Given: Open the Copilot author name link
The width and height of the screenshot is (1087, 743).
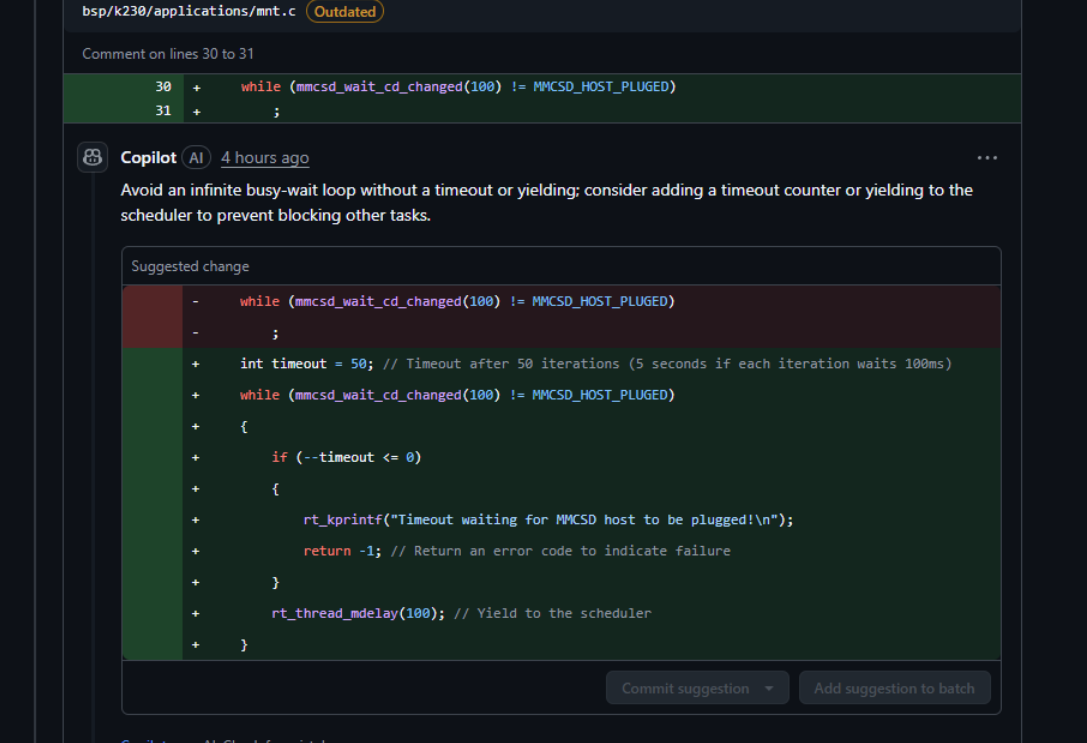Looking at the screenshot, I should (x=148, y=158).
